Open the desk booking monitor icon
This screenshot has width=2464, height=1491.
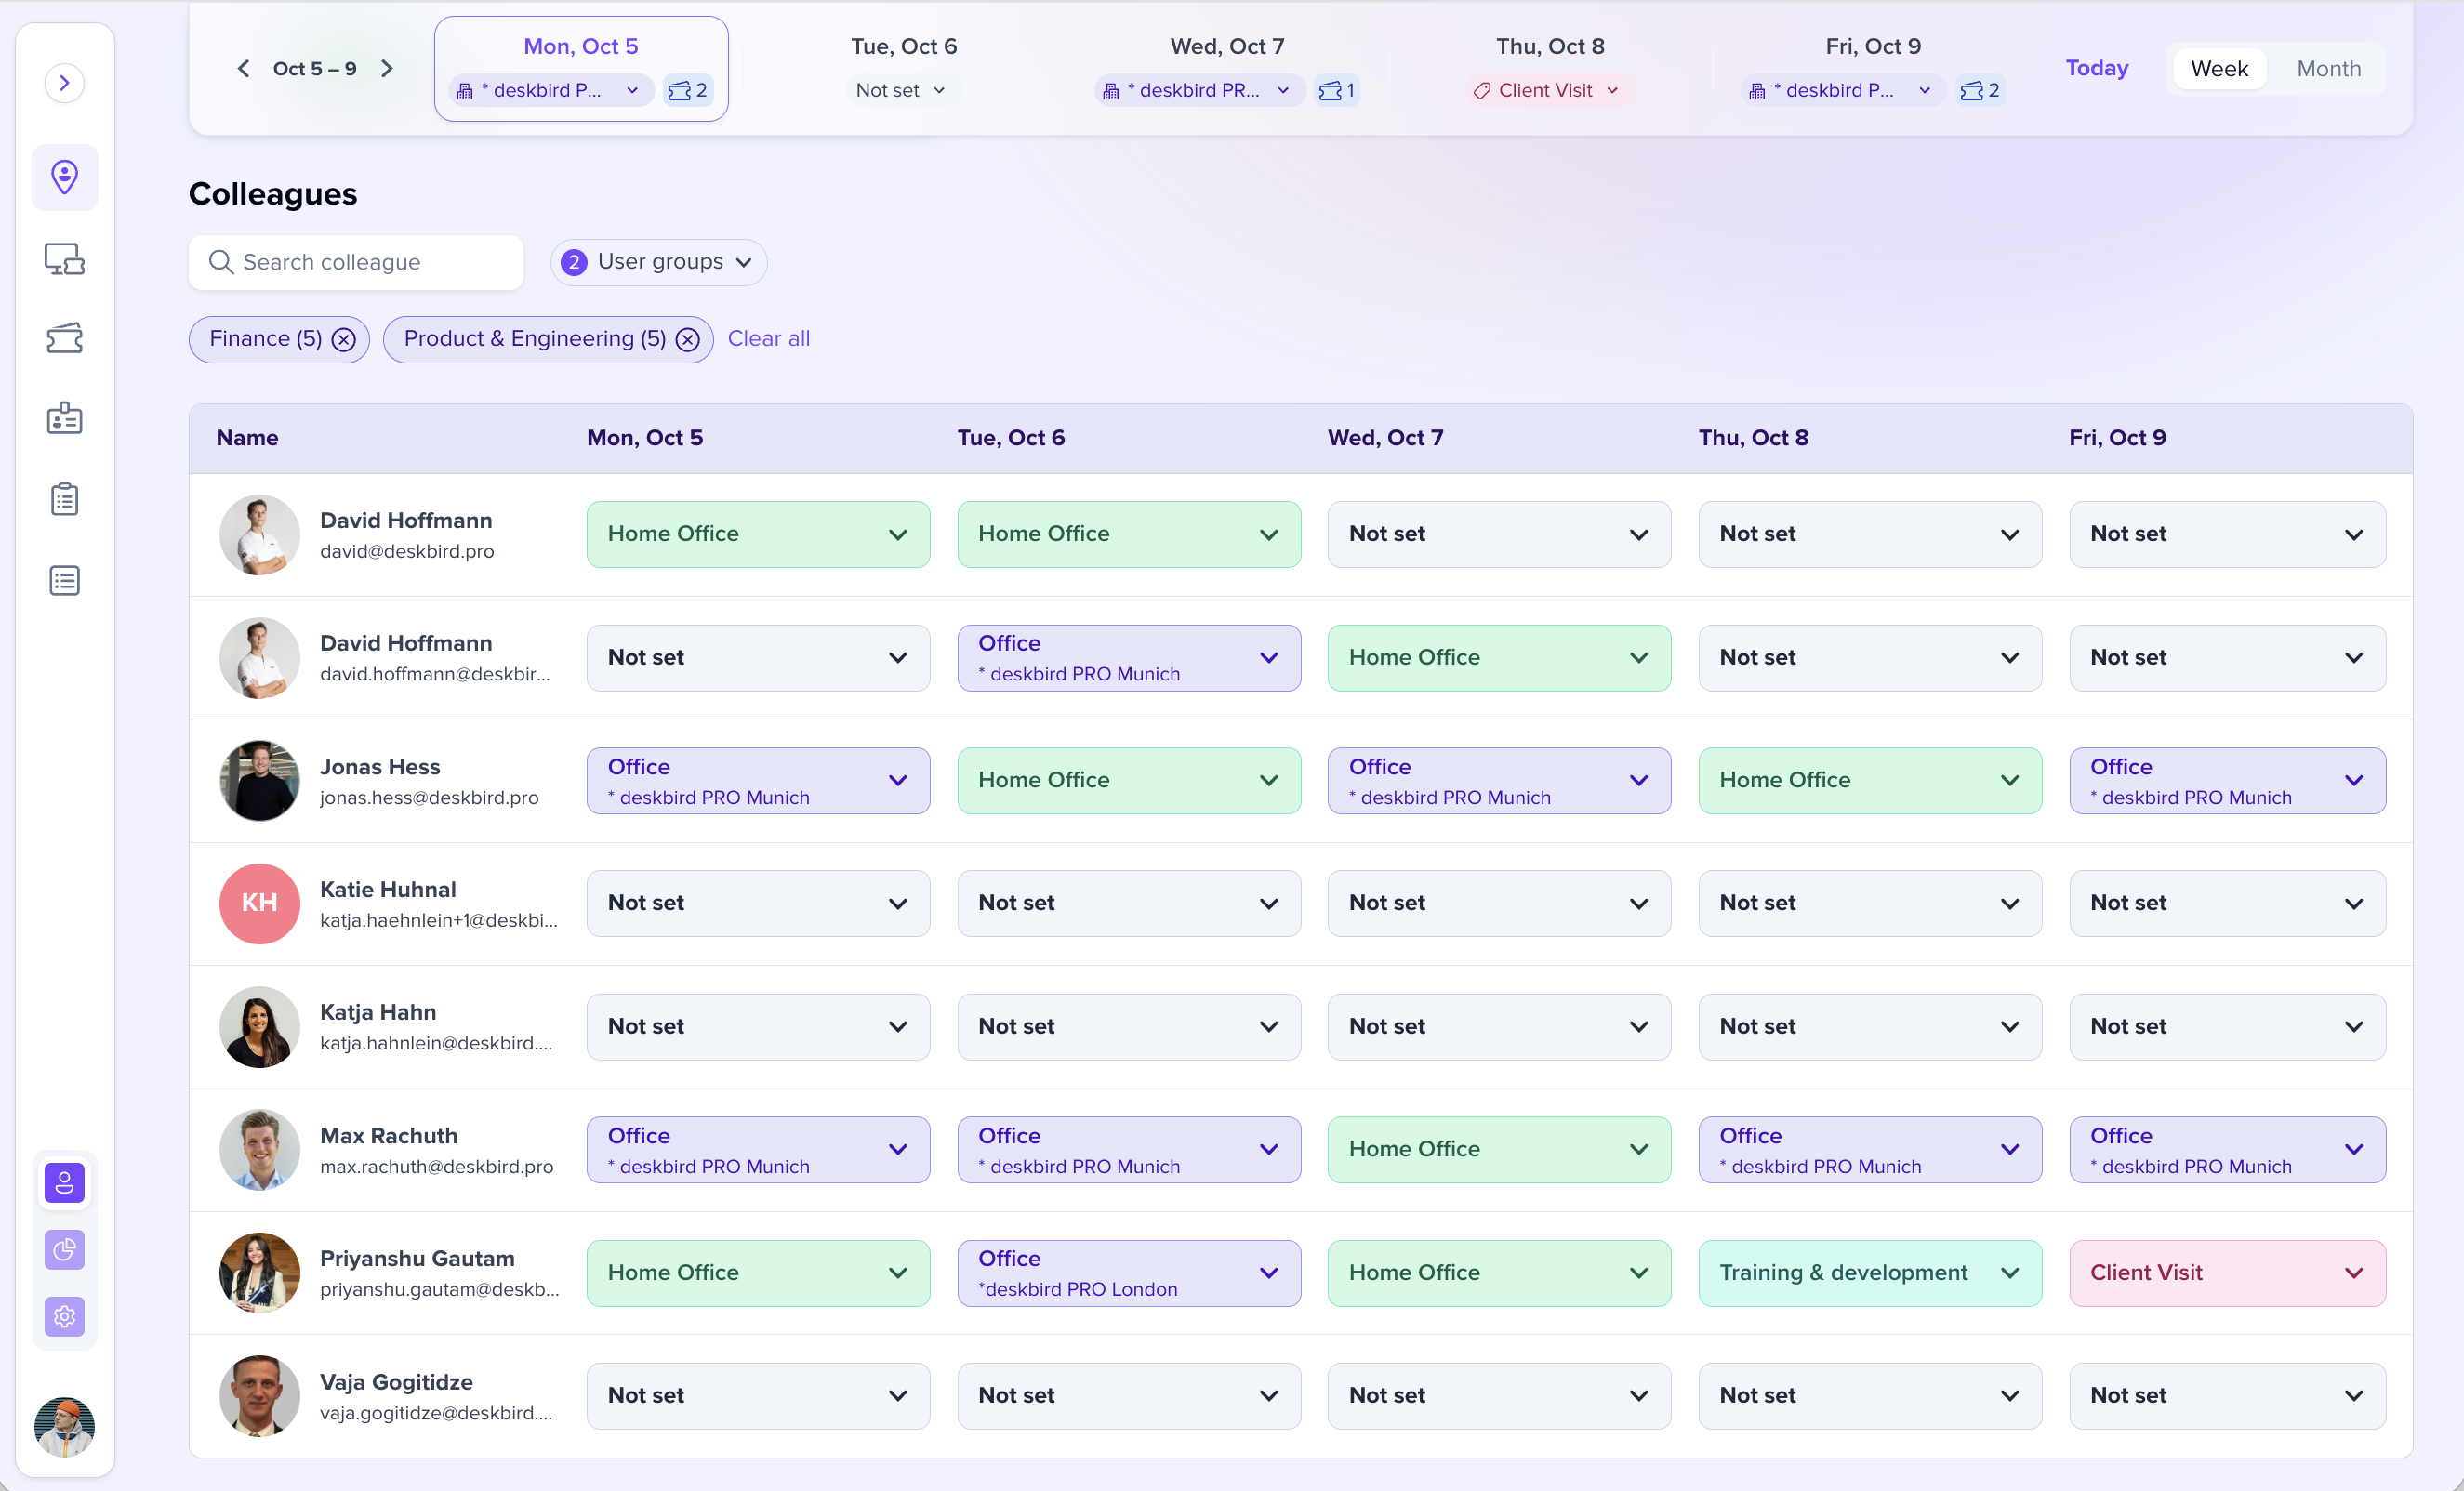tap(64, 259)
